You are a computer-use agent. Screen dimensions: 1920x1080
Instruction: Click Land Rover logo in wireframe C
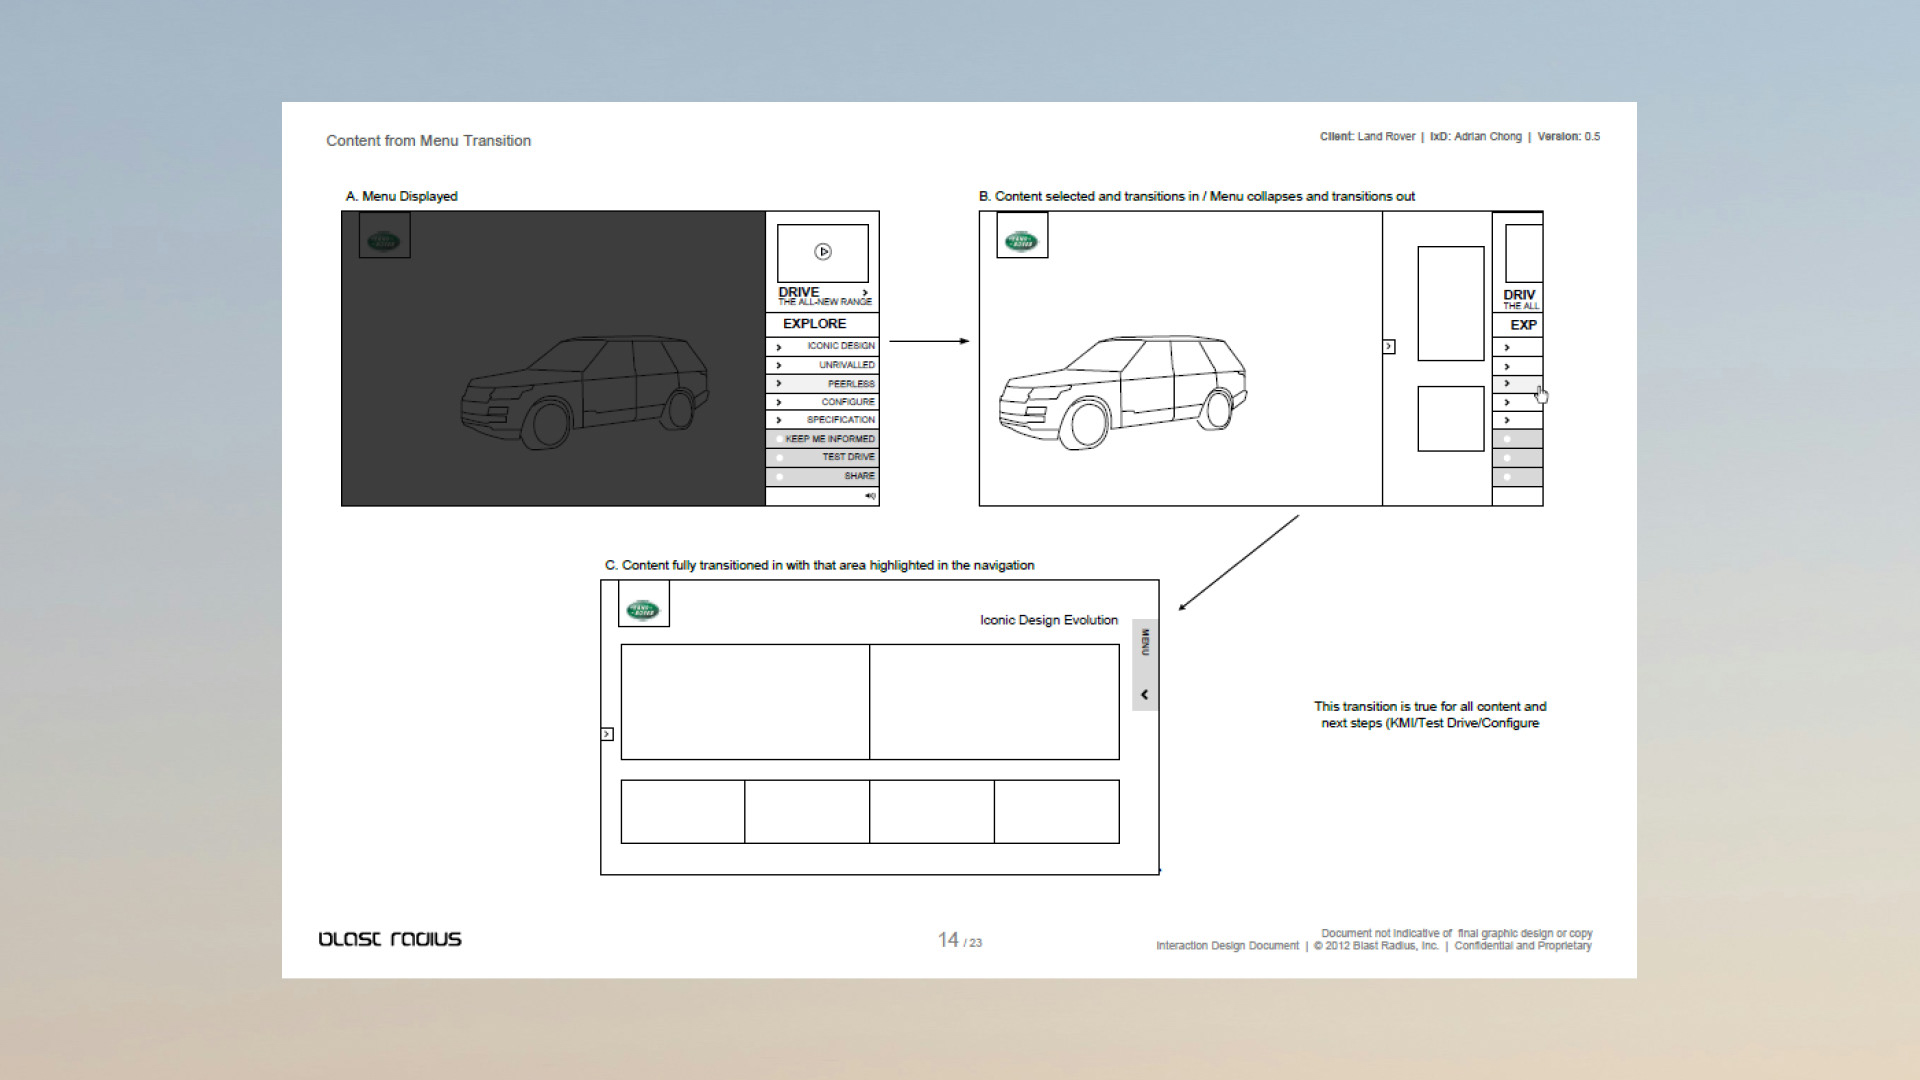point(643,610)
